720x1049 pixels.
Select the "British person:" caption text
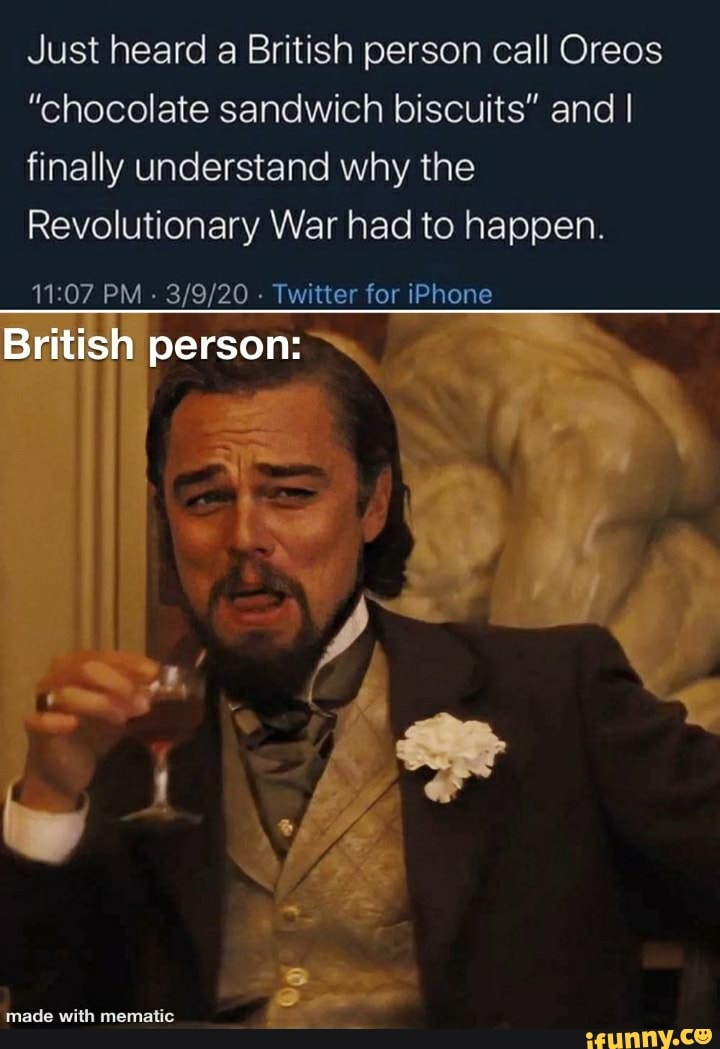(x=152, y=346)
